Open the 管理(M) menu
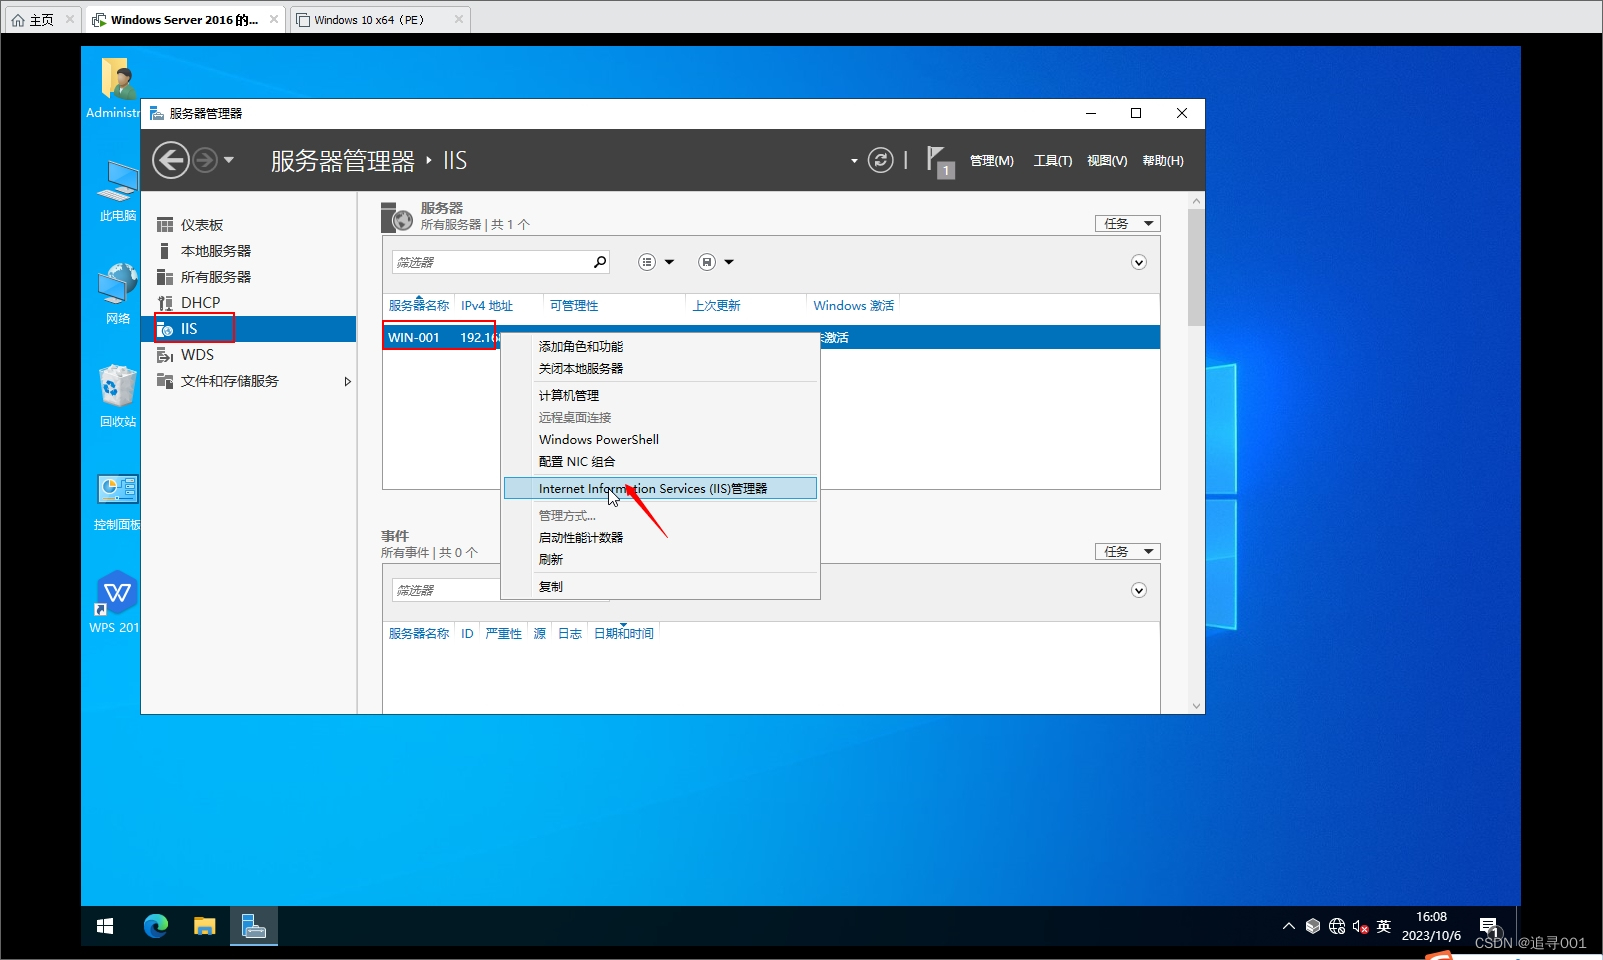The image size is (1603, 960). point(991,161)
